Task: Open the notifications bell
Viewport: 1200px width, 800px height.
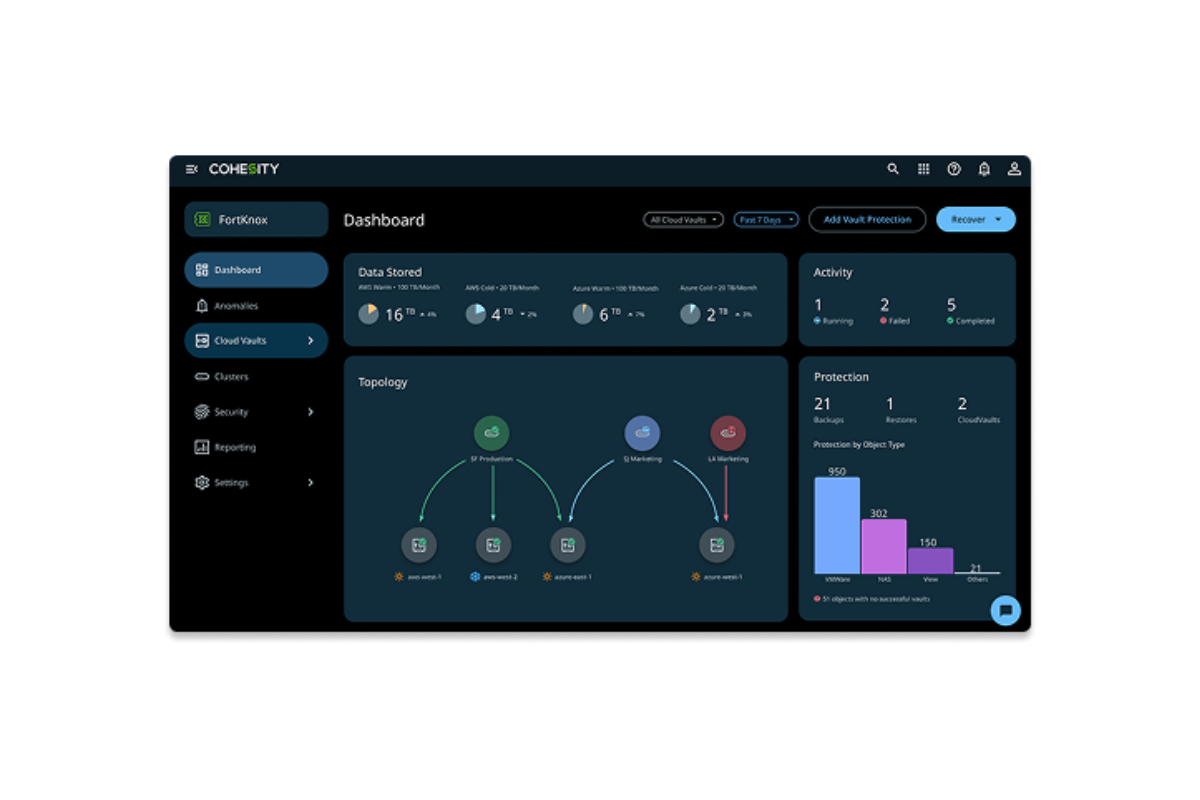Action: [x=984, y=169]
